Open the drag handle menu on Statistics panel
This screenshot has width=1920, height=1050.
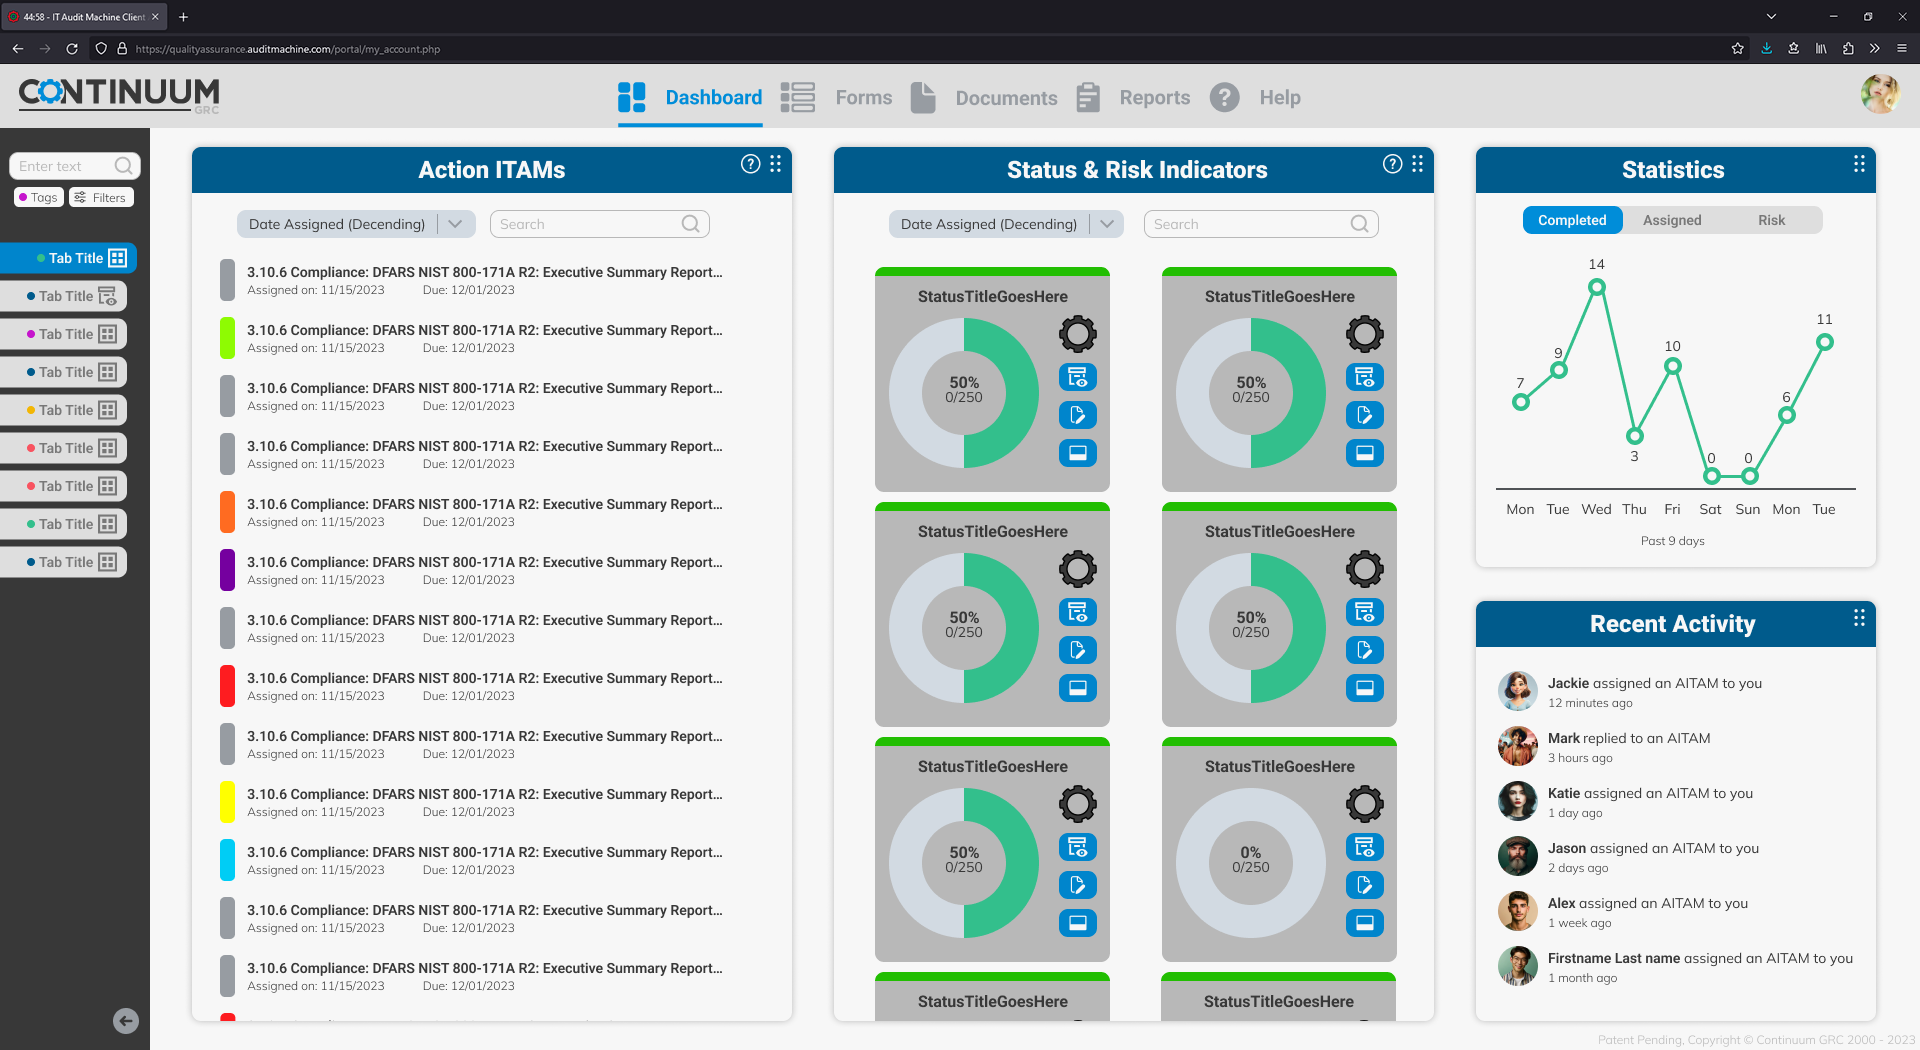coord(1859,165)
